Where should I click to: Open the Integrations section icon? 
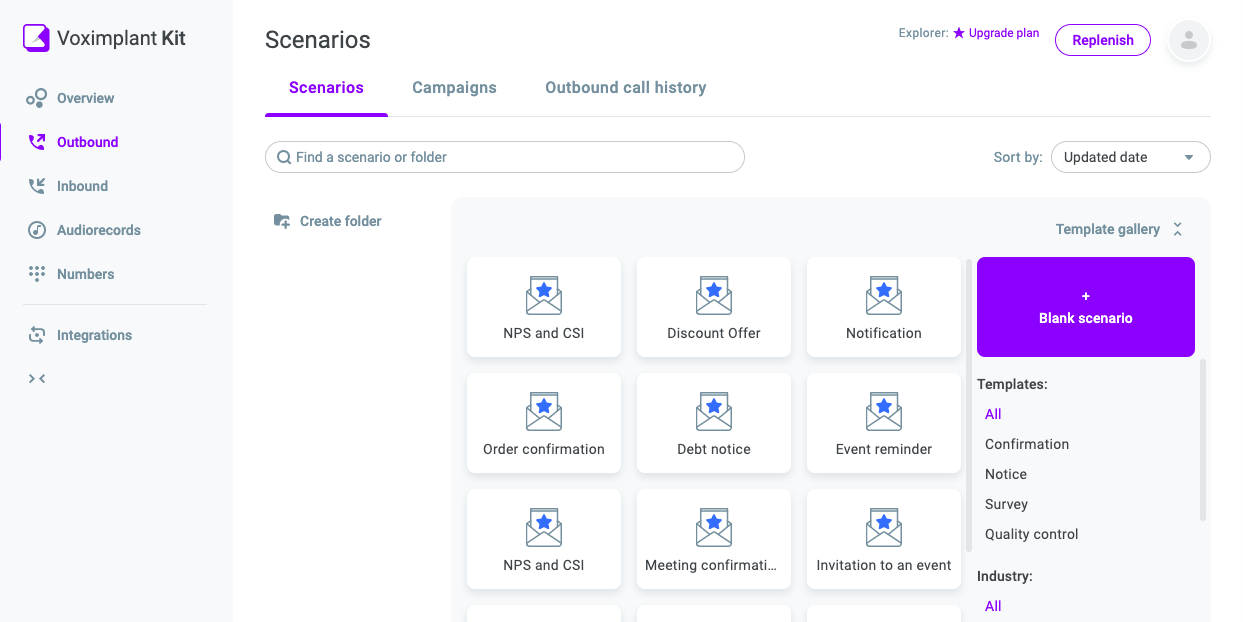(37, 335)
